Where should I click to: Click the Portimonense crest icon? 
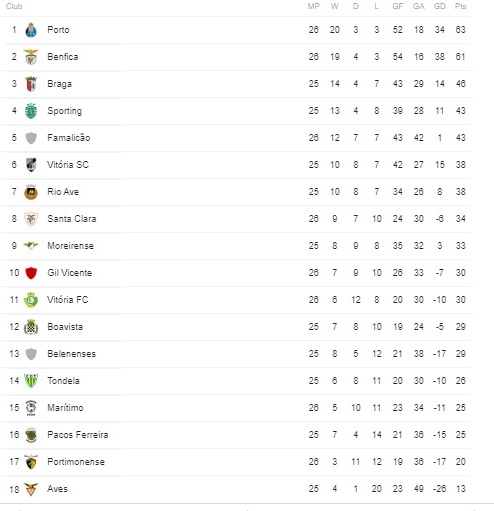(x=31, y=462)
